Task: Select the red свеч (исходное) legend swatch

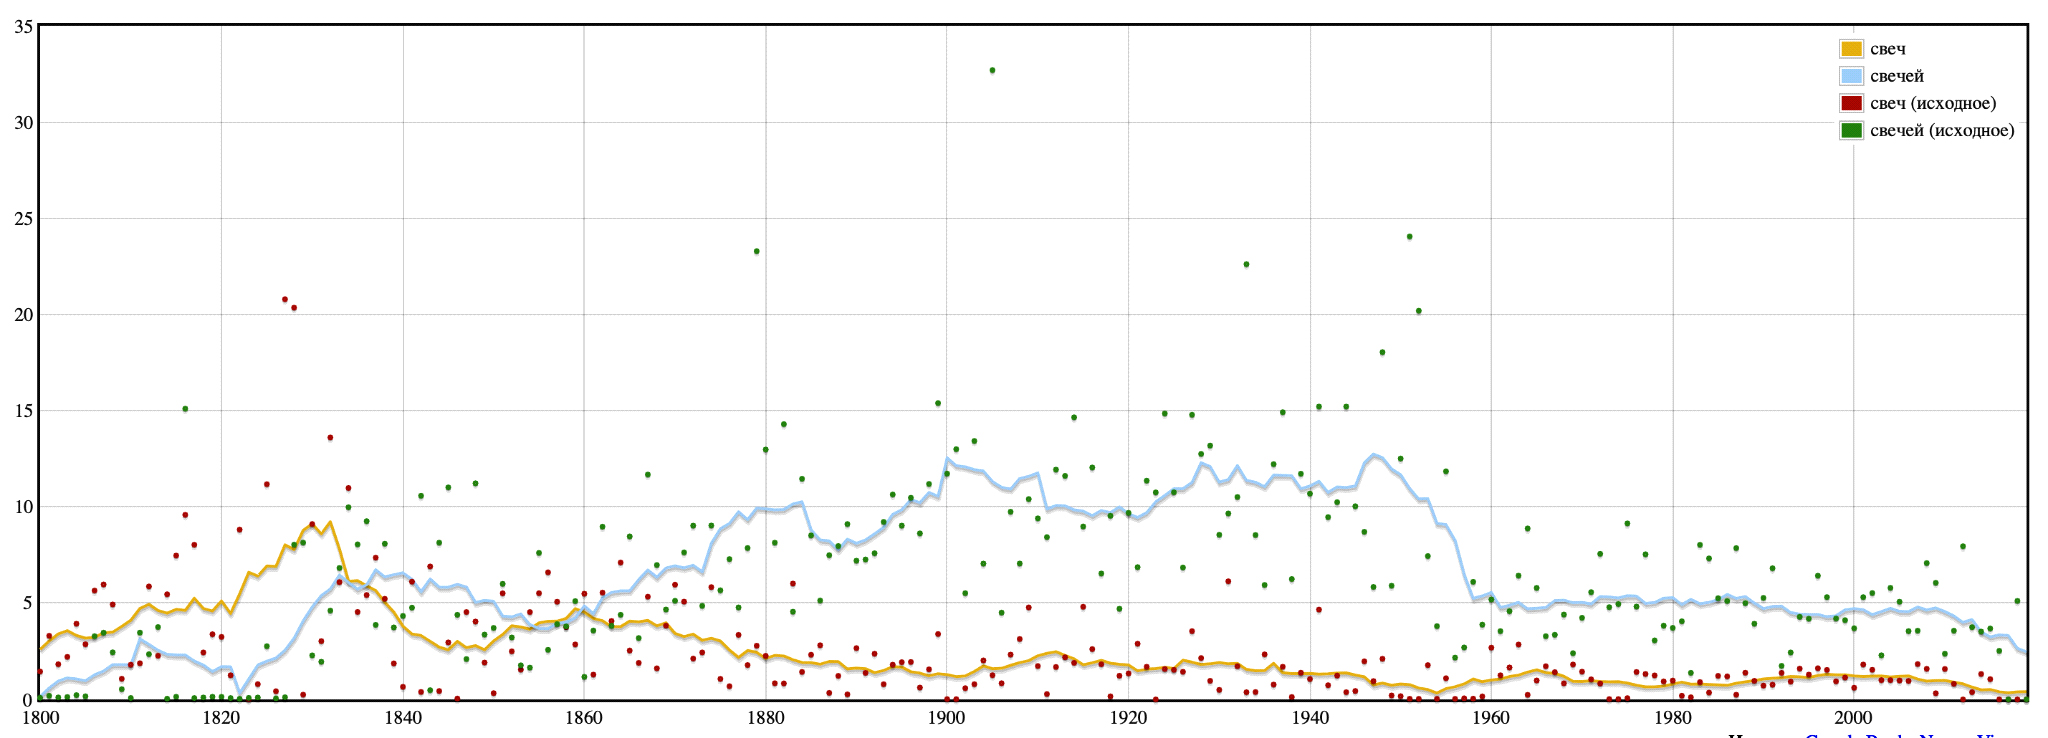Action: [1851, 103]
